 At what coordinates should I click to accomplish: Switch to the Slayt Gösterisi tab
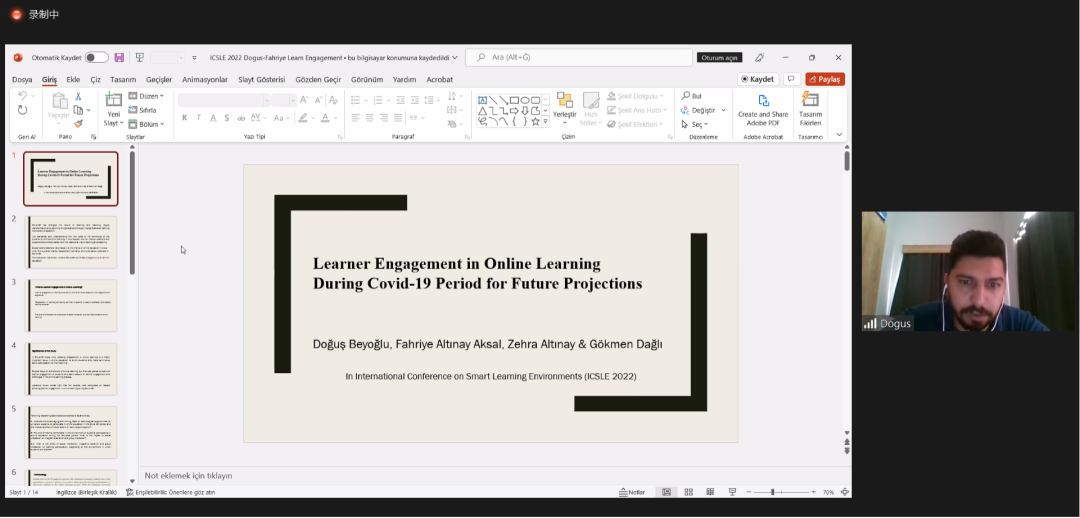pos(261,79)
